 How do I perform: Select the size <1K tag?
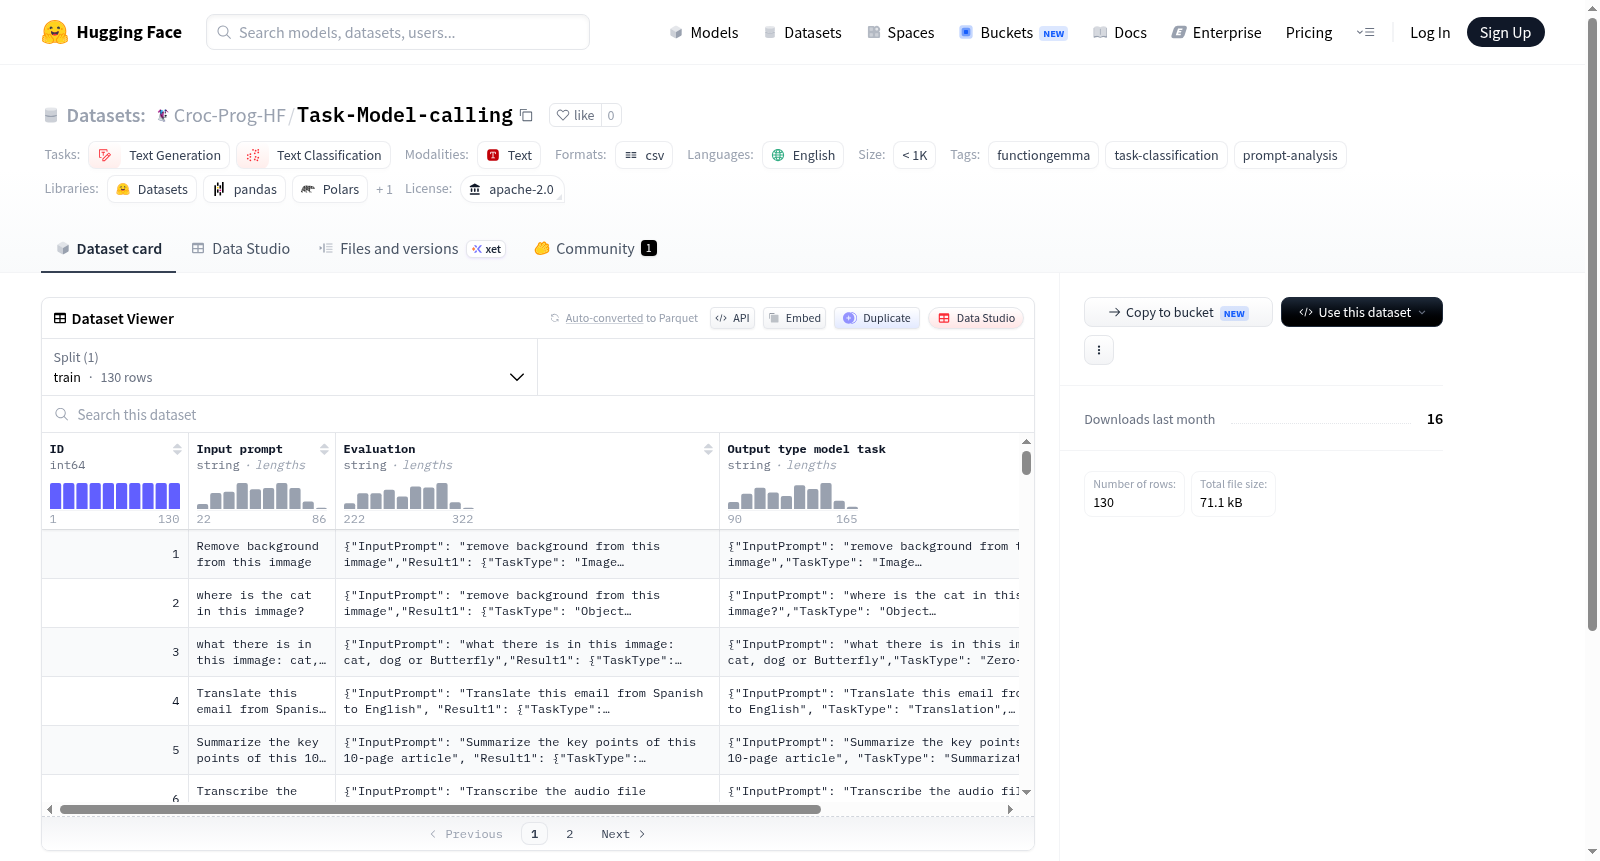pyautogui.click(x=914, y=155)
